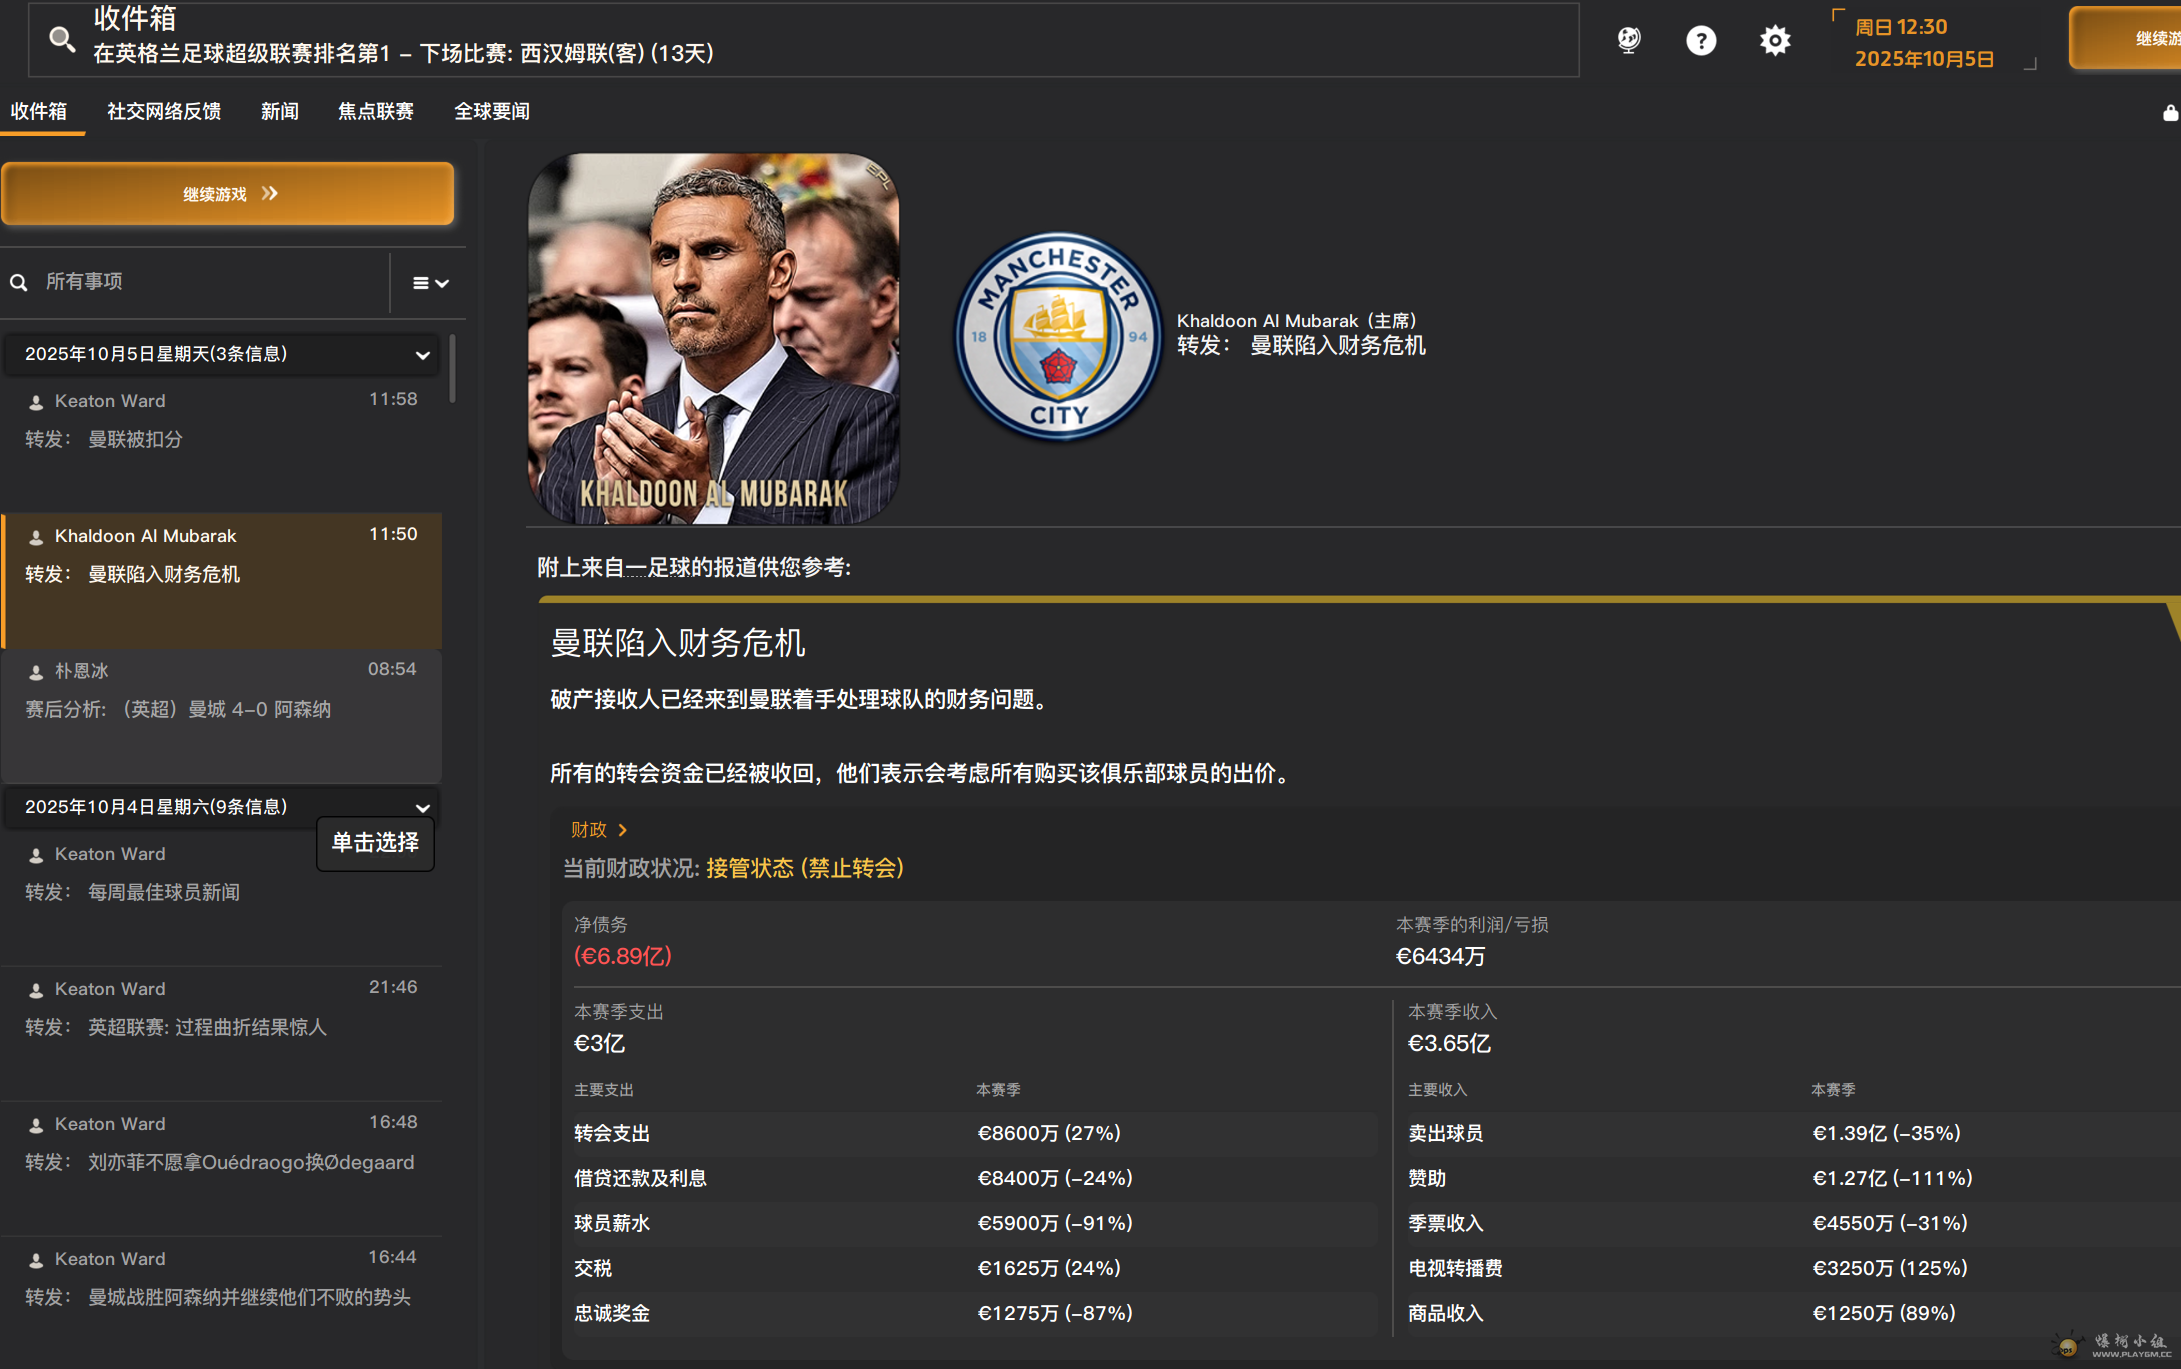
Task: Switch to the 社交网络反馈 tab
Action: click(164, 111)
